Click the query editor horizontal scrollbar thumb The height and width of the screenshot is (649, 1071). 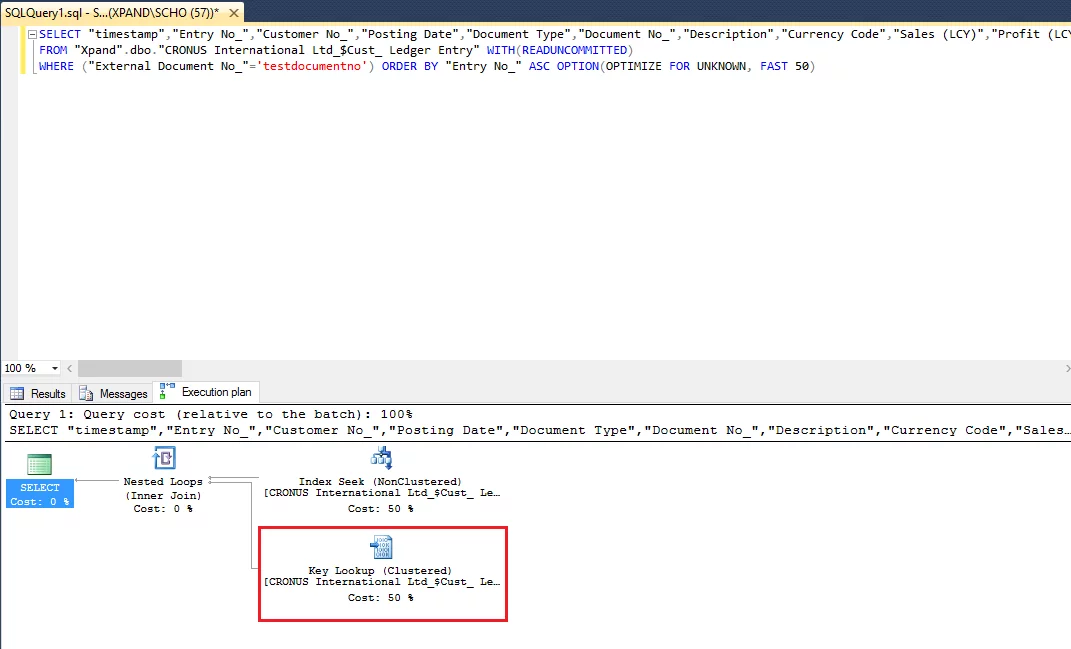(x=130, y=368)
